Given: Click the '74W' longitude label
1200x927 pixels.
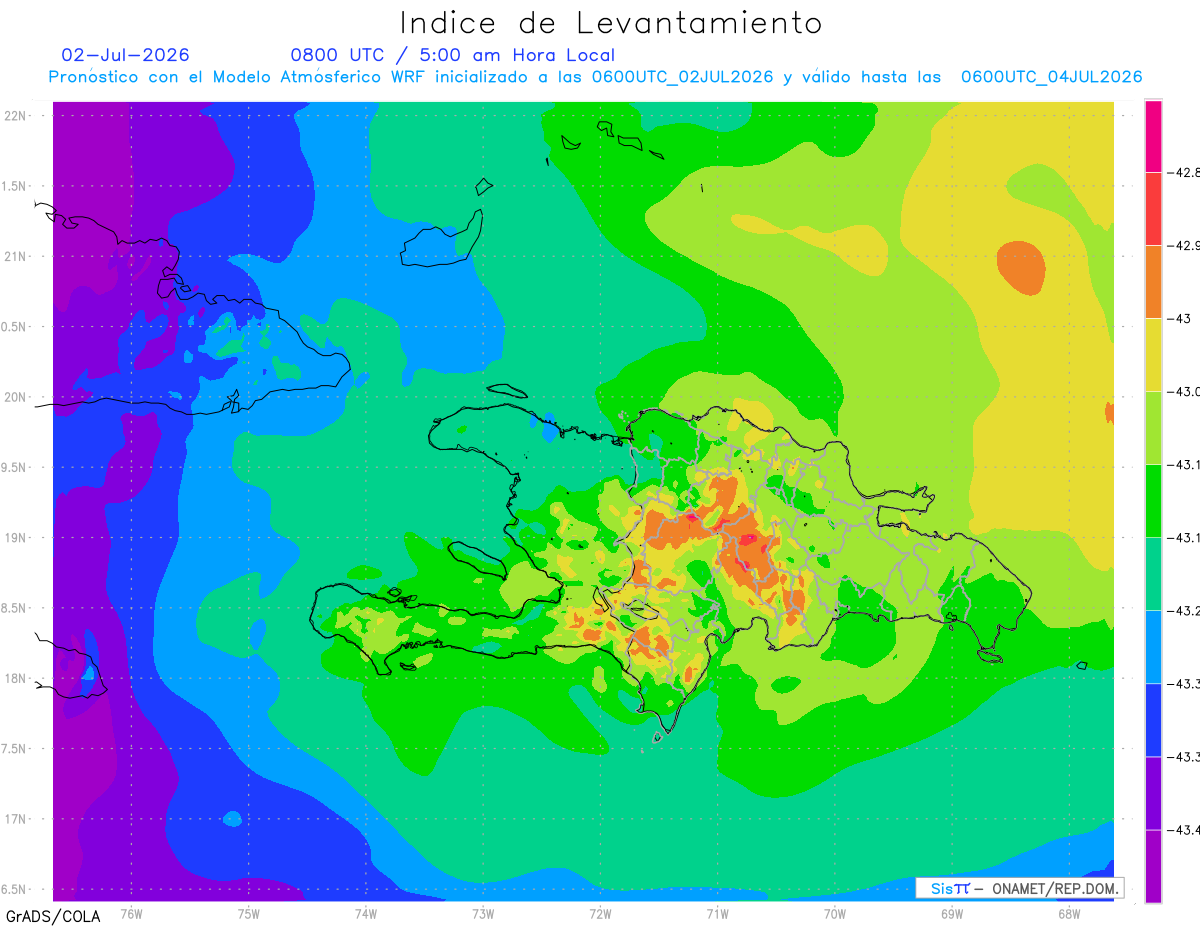Looking at the screenshot, I should (x=366, y=913).
